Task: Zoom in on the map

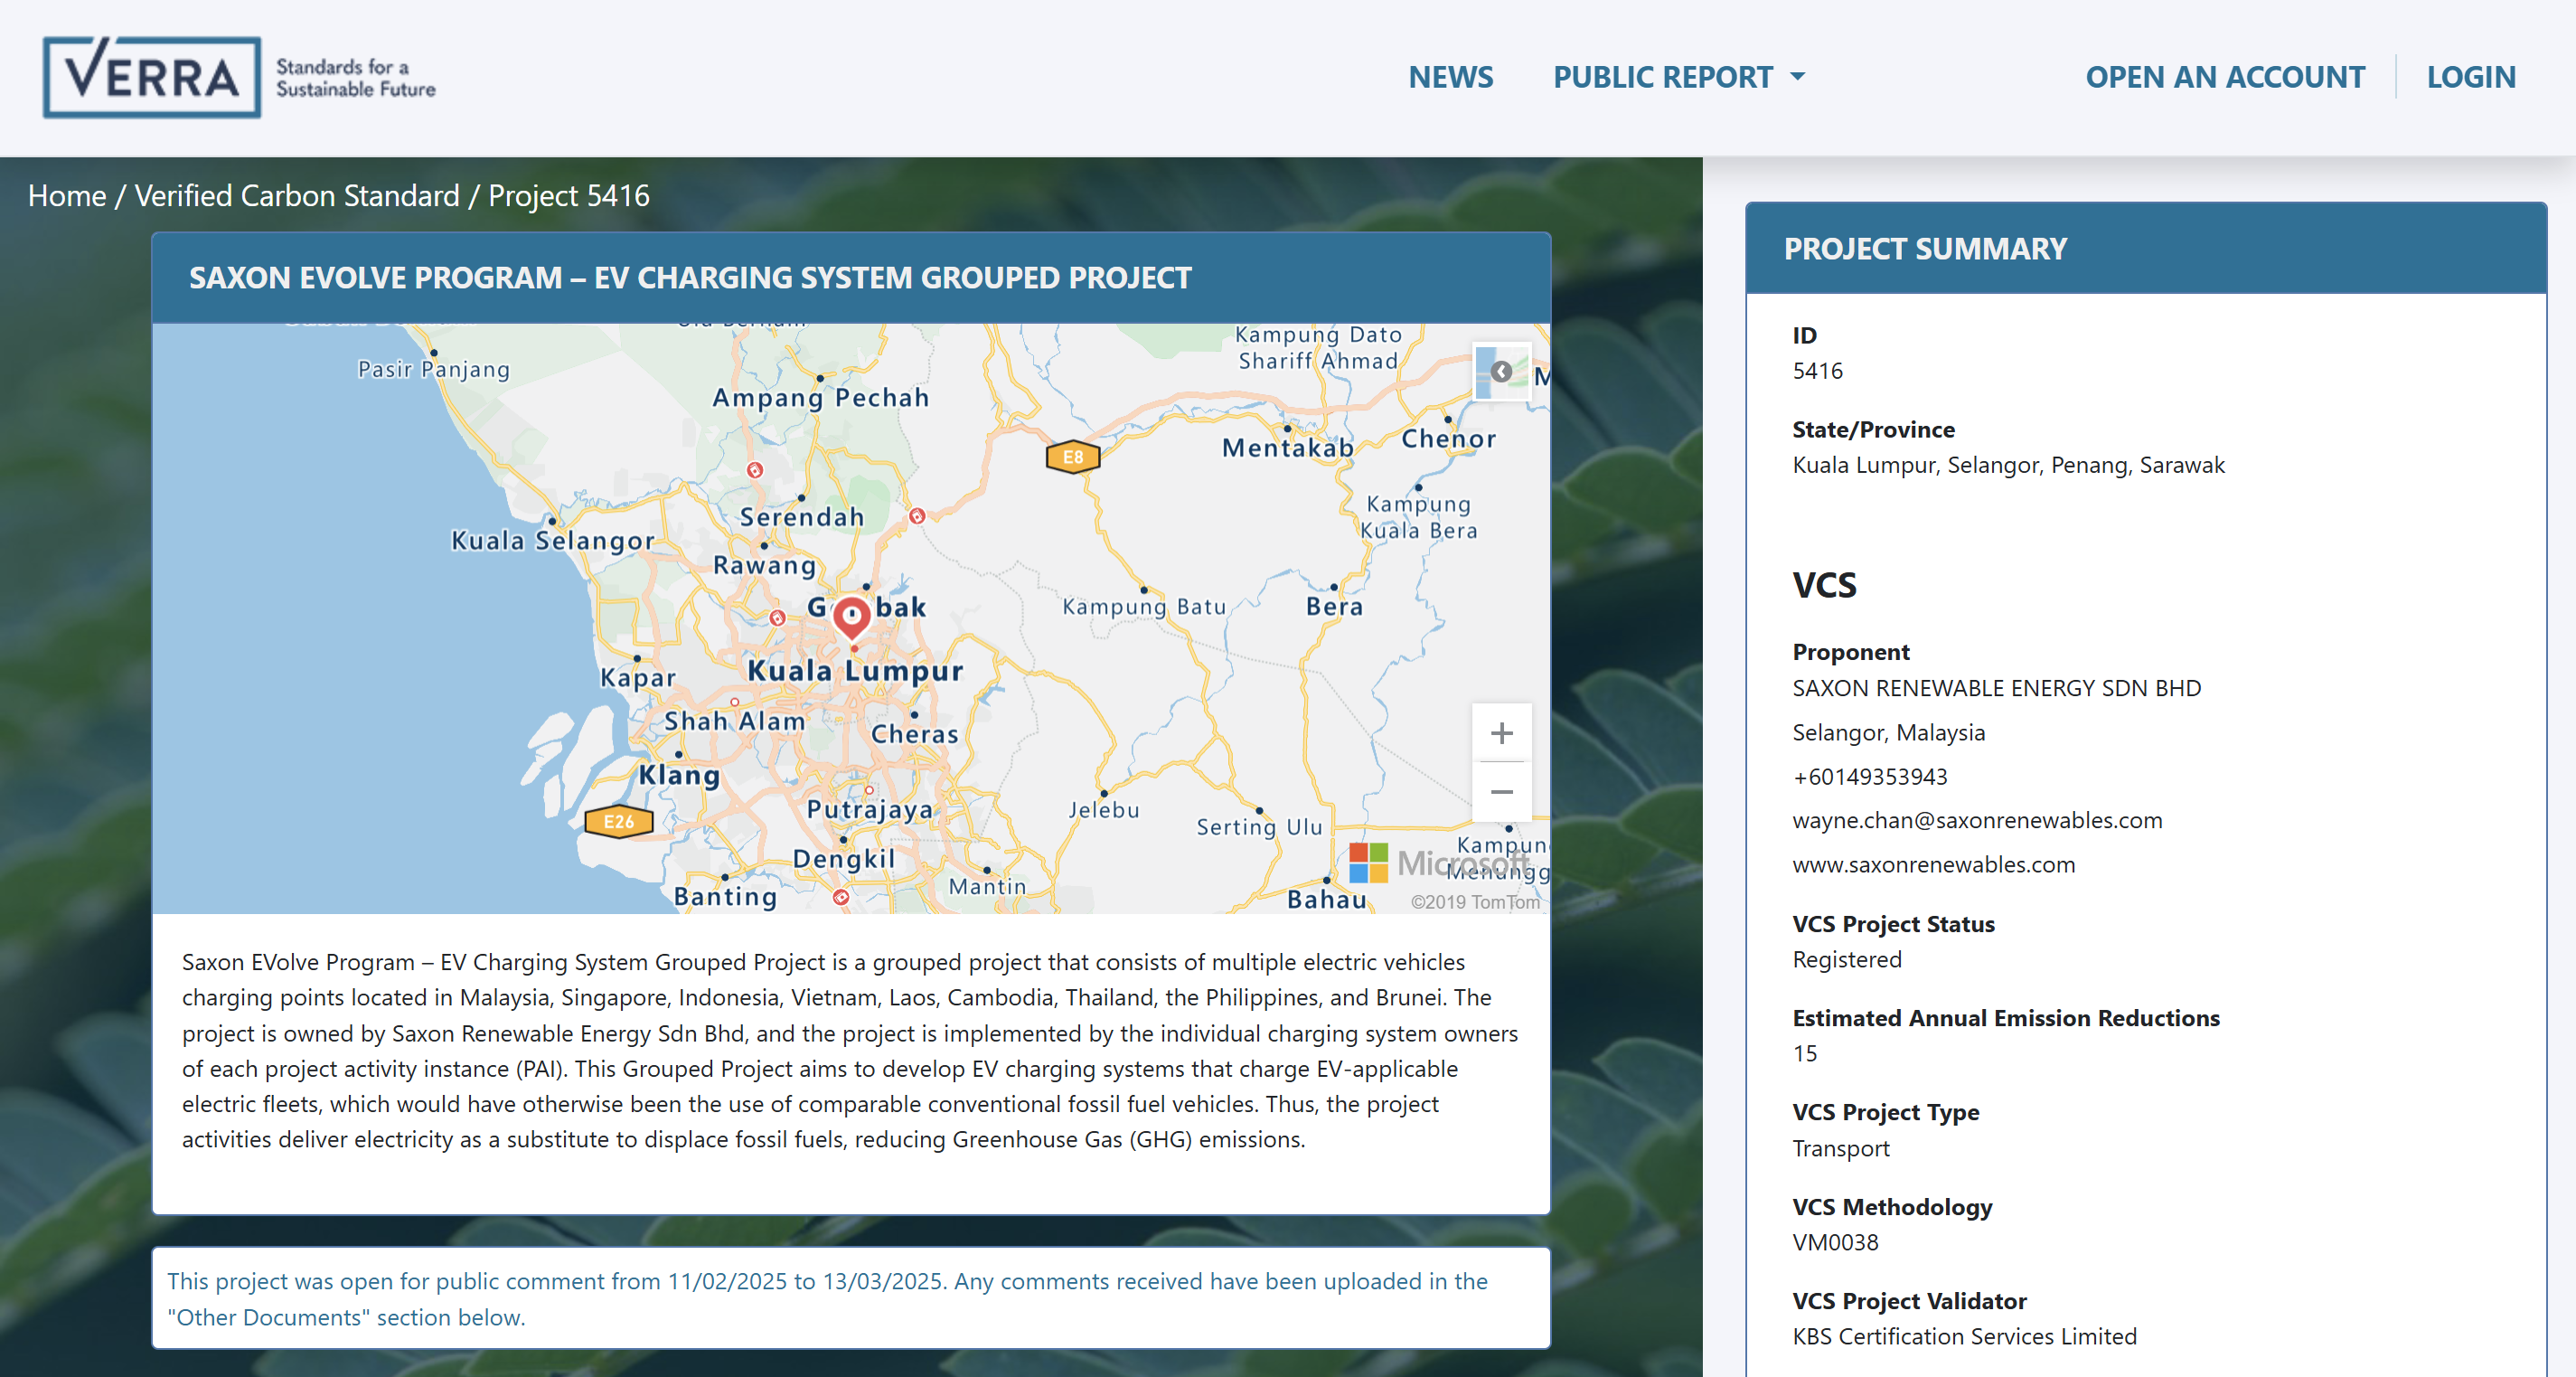Action: [x=1501, y=733]
